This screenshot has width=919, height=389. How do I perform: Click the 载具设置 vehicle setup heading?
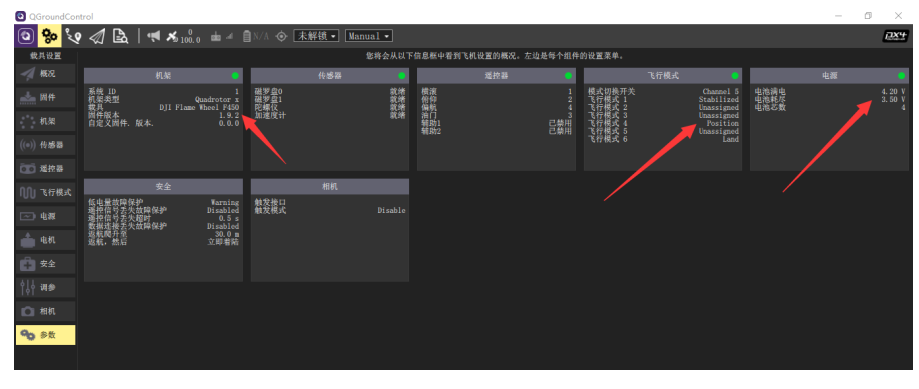pos(46,56)
